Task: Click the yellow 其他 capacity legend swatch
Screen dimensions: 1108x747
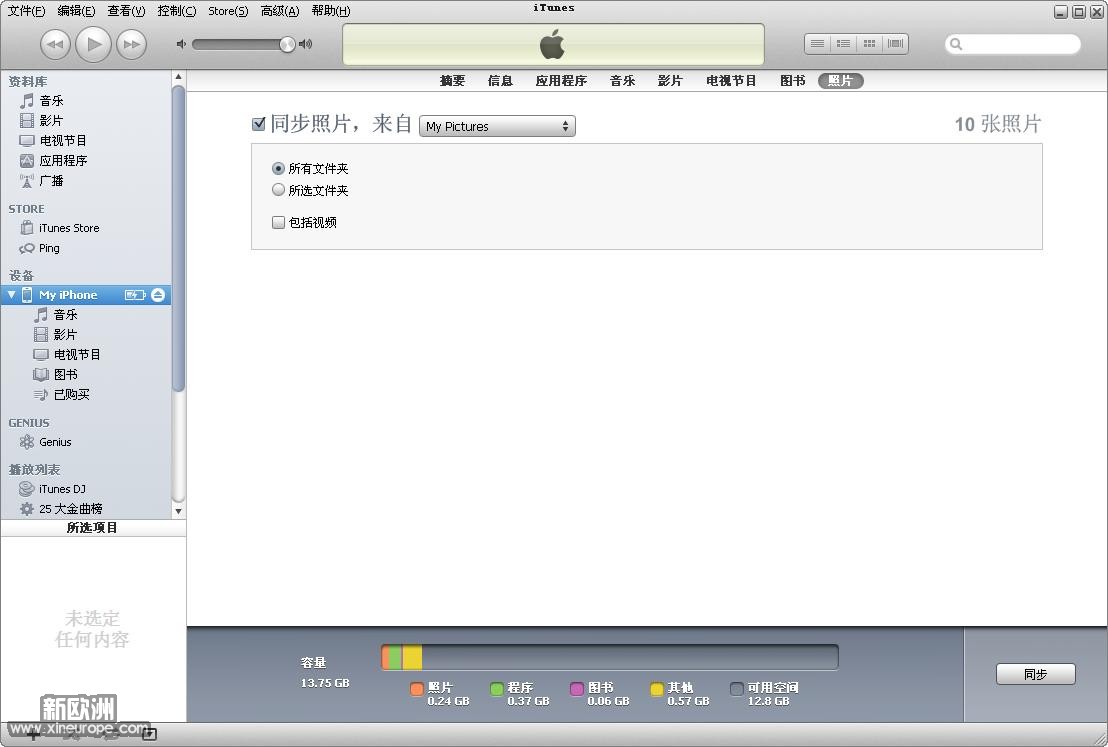Action: pyautogui.click(x=656, y=688)
